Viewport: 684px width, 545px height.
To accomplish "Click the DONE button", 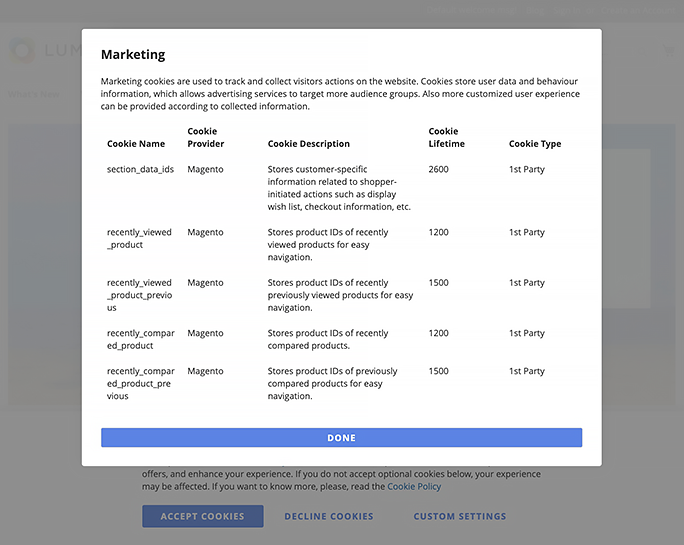I will pos(341,438).
